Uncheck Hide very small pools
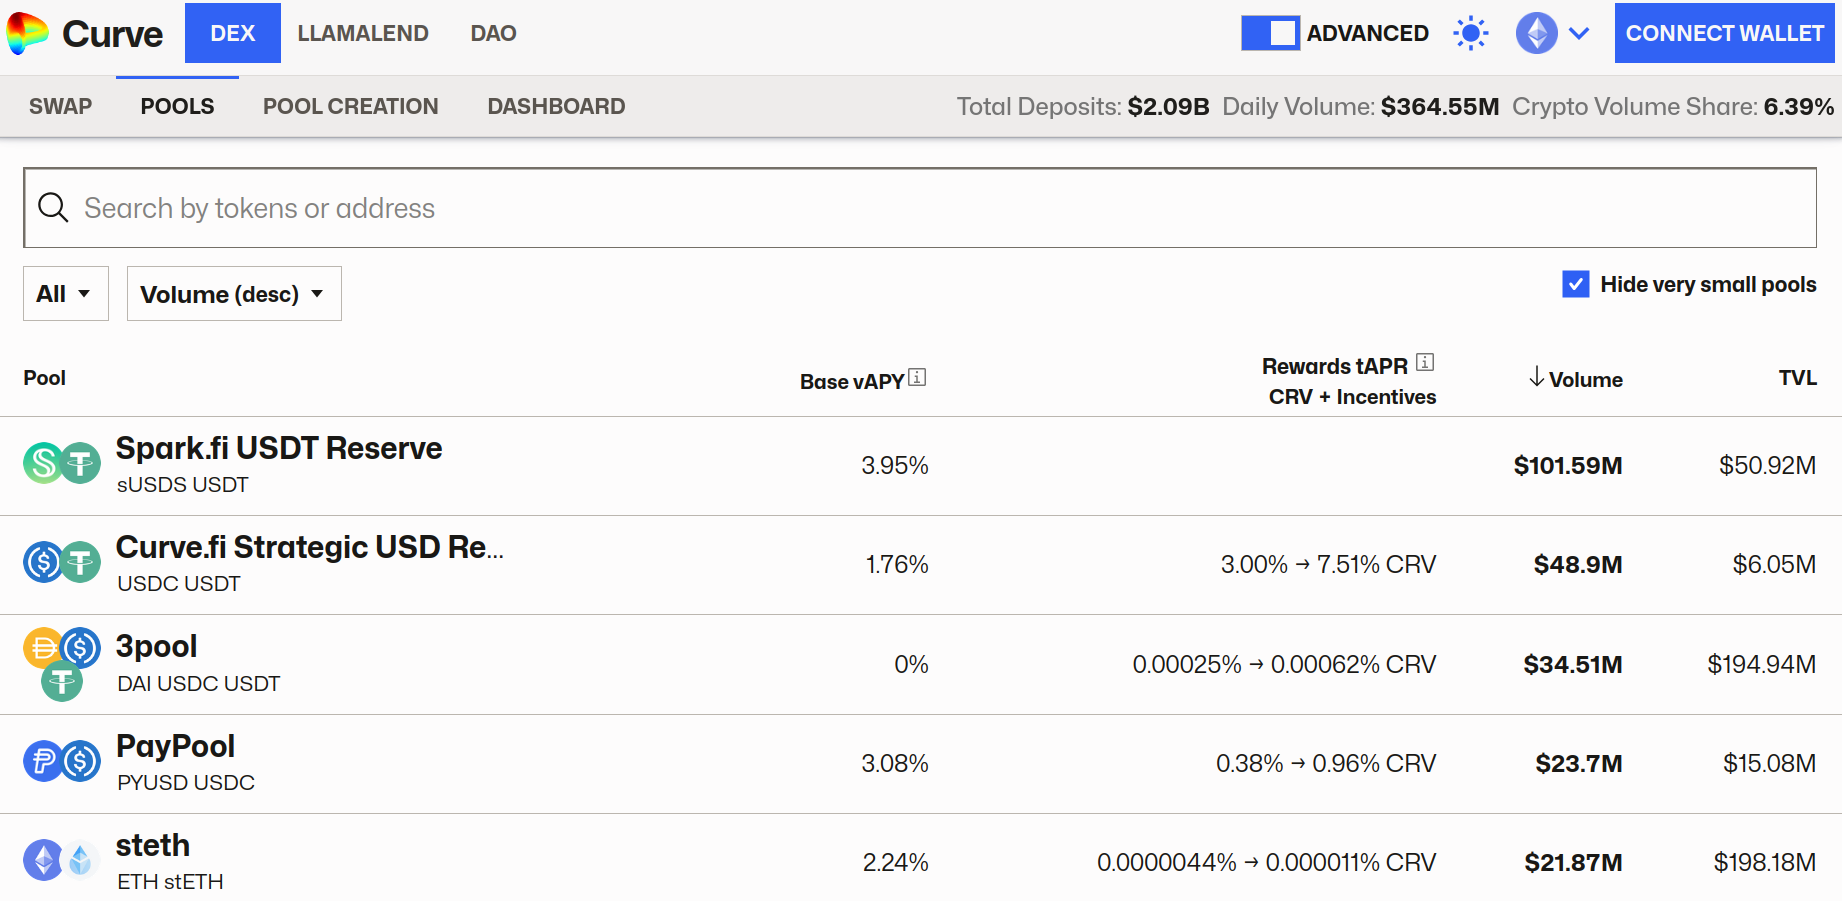1842x901 pixels. (x=1575, y=285)
